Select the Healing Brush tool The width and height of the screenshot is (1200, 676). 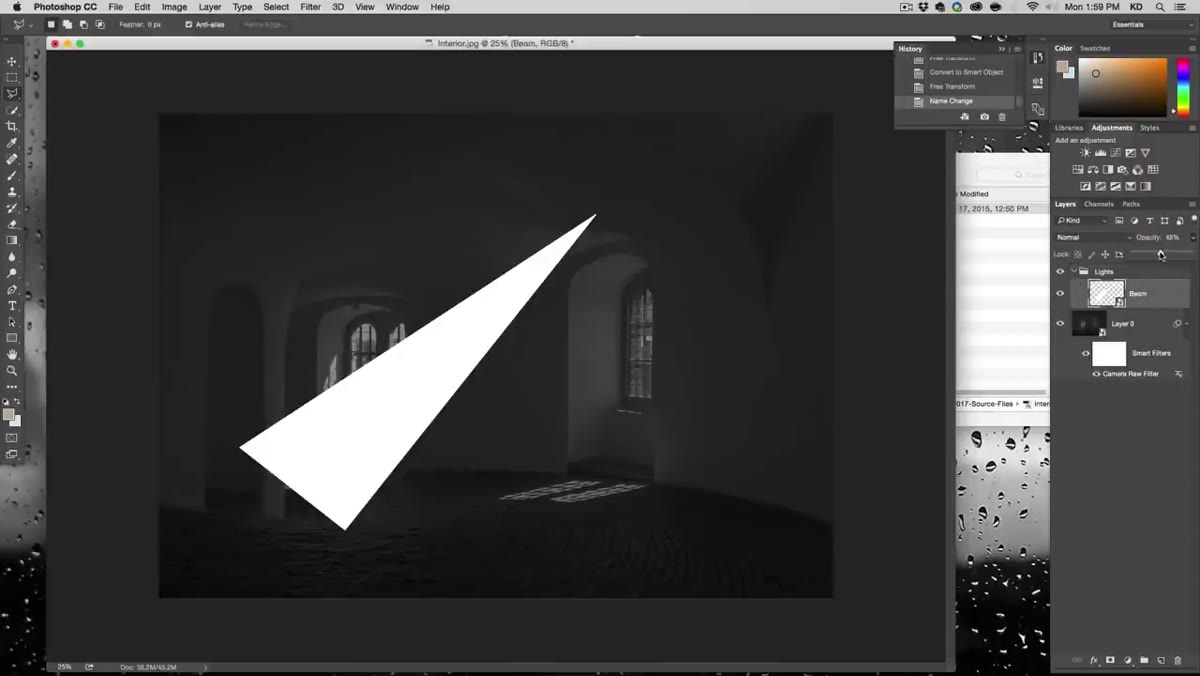(x=12, y=159)
